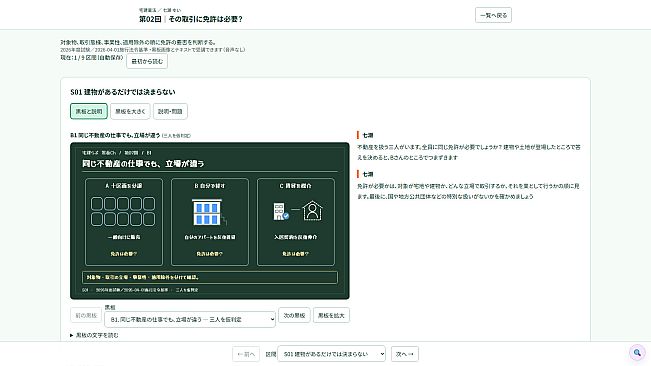Click the blackboard heading 同じ不動産の仕事でも、立場が違う

143,164
